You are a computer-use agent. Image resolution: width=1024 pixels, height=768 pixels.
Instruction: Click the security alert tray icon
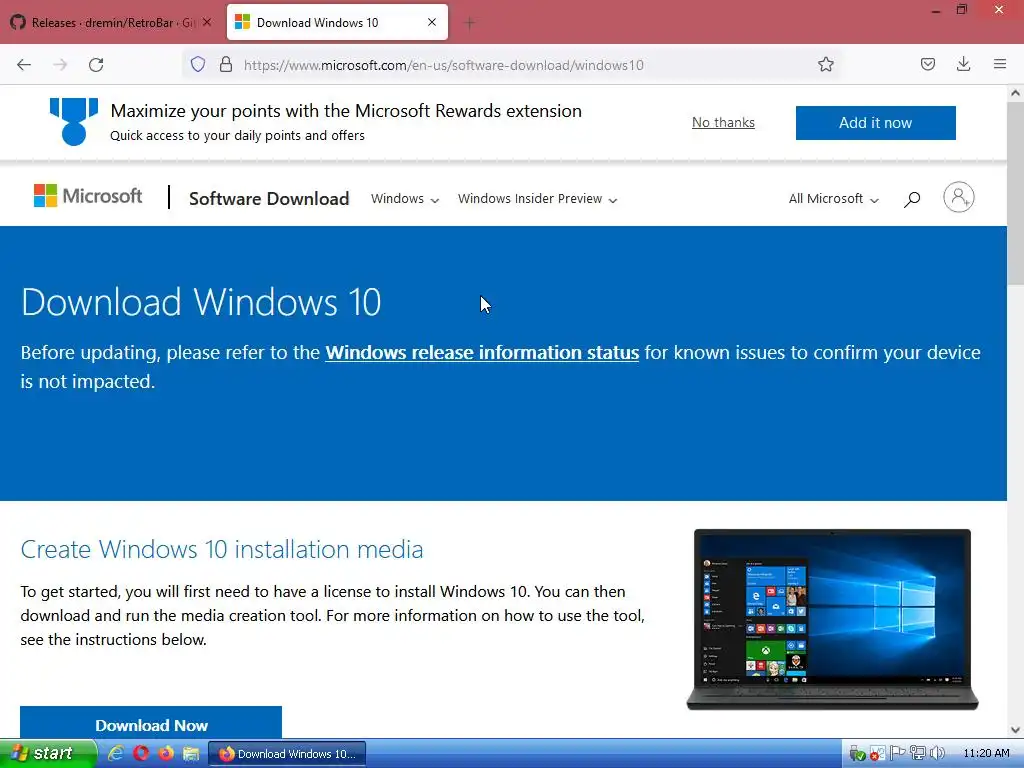[x=877, y=754]
